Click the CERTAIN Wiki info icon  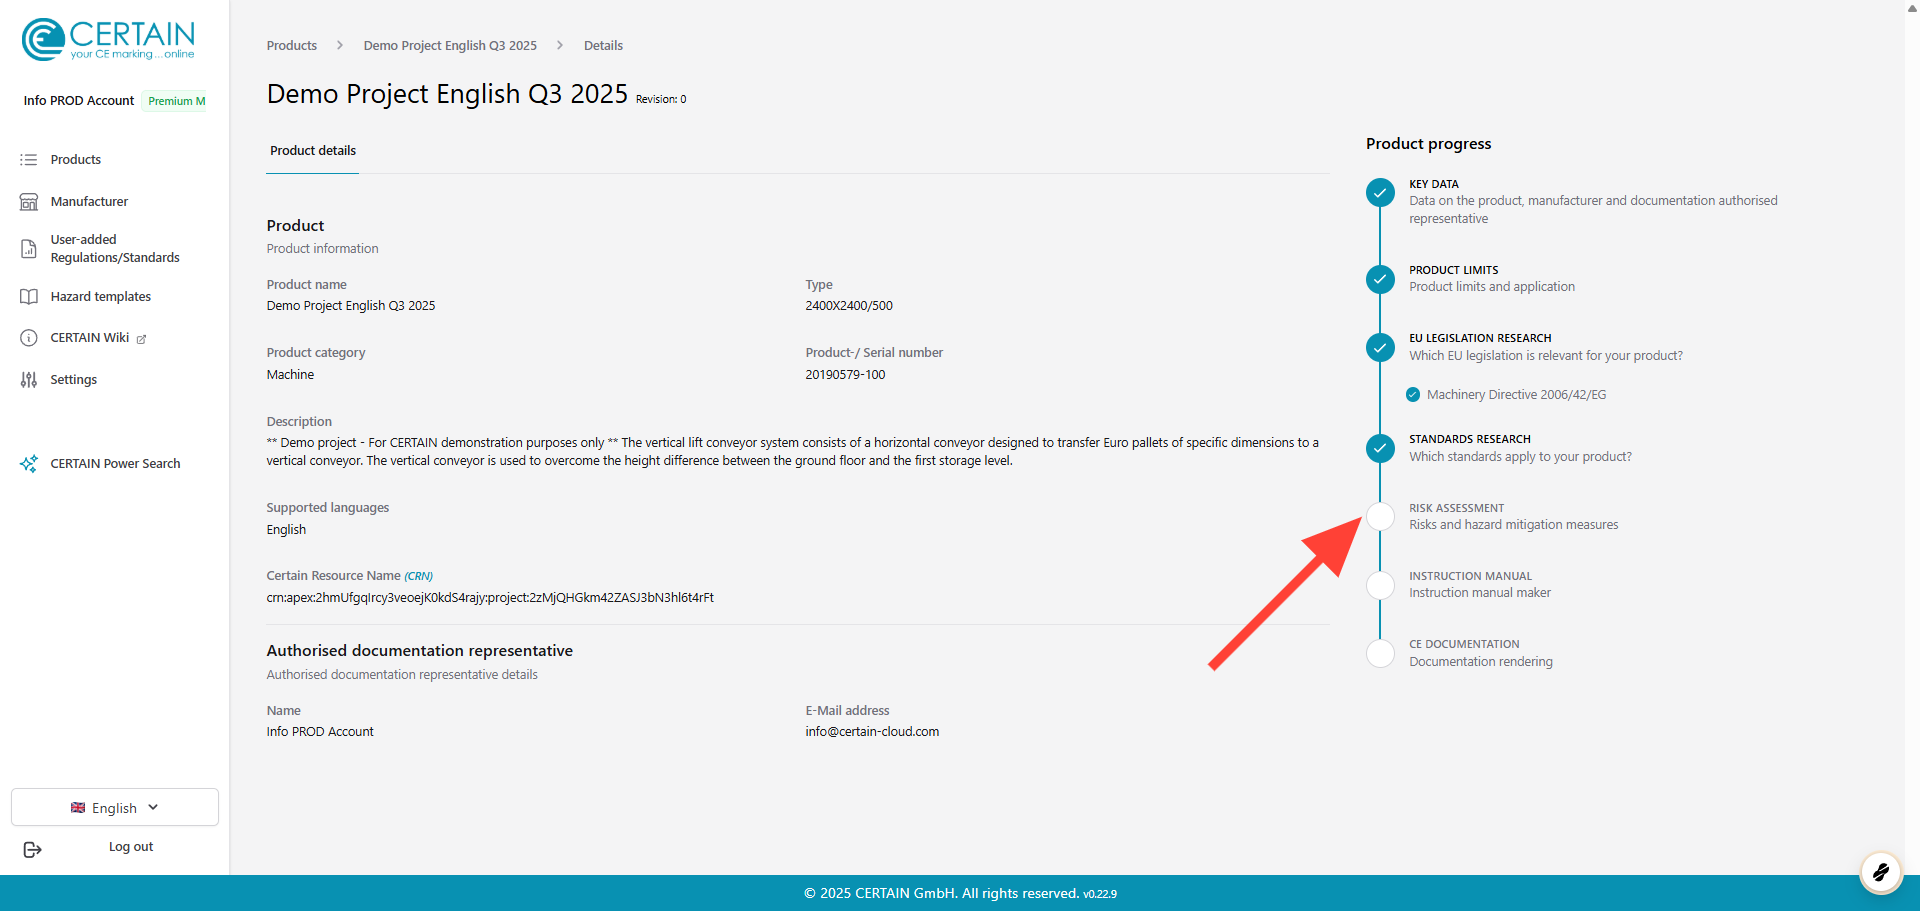(29, 338)
